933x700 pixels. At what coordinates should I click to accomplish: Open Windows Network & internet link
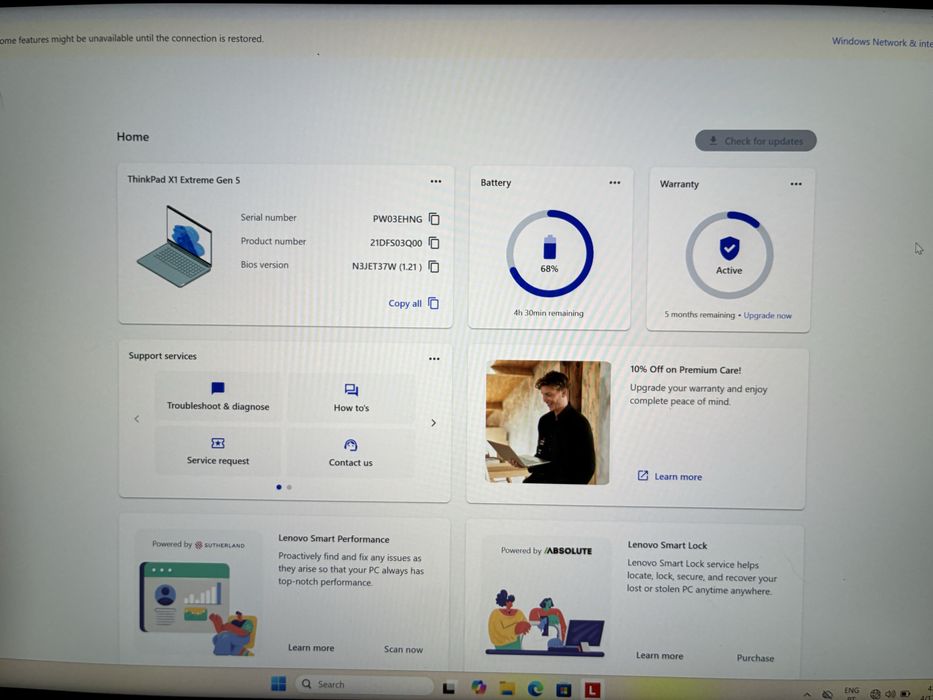[x=882, y=42]
